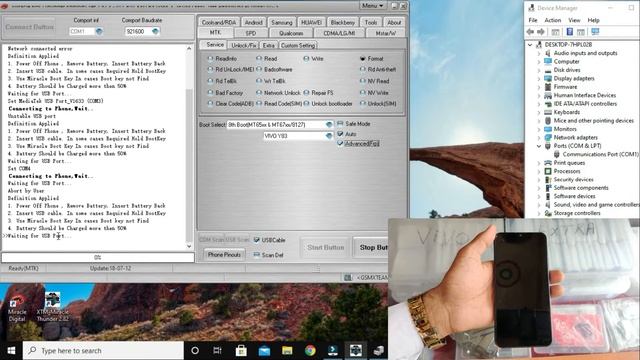Image resolution: width=640 pixels, height=360 pixels.
Task: Click Windows Start button
Action: coord(11,351)
